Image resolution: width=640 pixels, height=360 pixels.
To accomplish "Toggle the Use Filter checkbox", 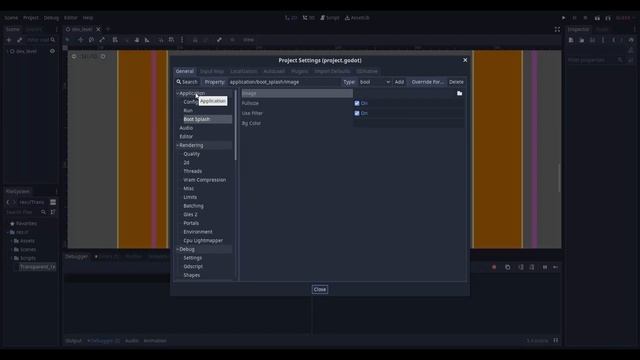I will tap(357, 113).
